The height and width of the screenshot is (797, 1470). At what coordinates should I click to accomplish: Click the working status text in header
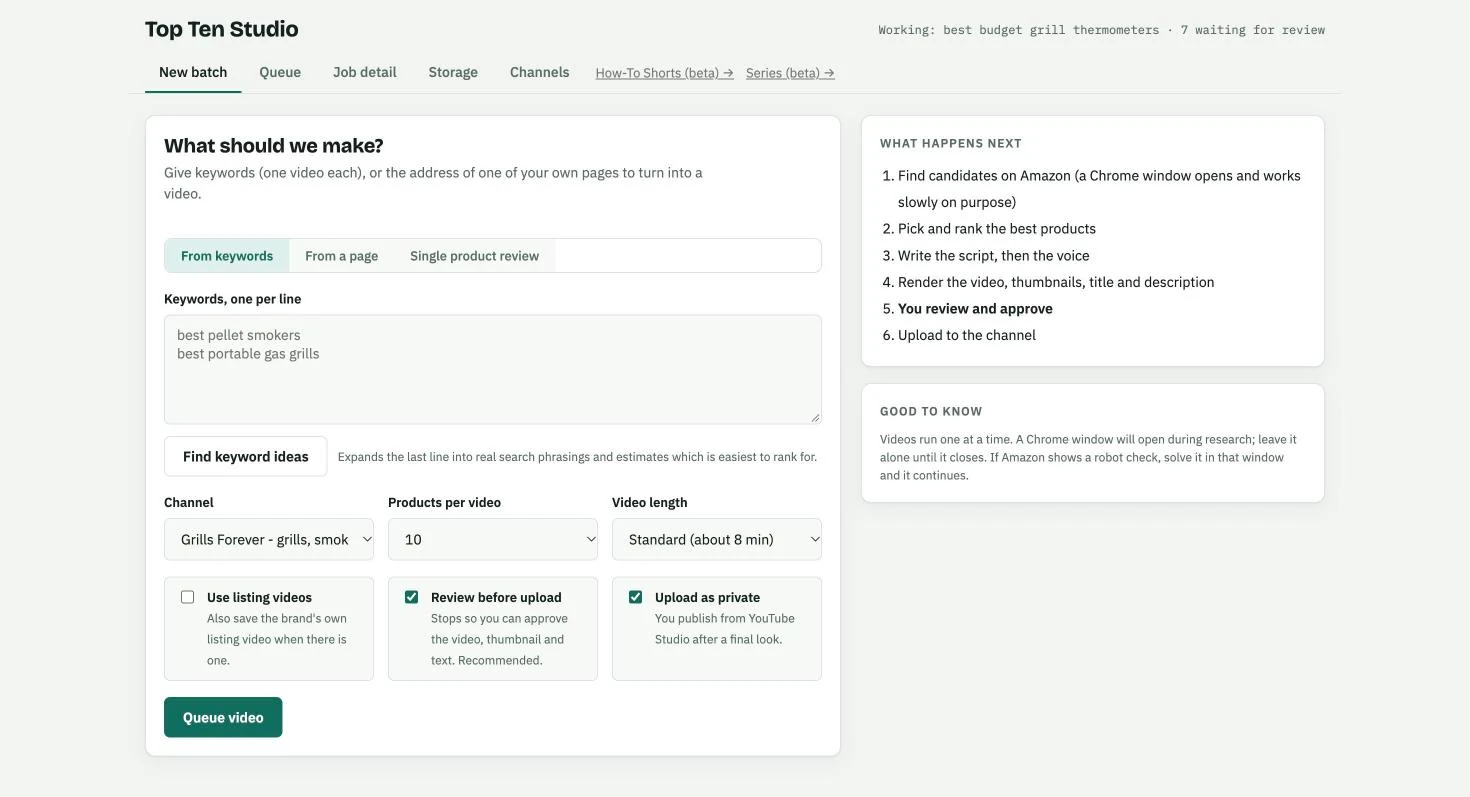[x=1102, y=30]
